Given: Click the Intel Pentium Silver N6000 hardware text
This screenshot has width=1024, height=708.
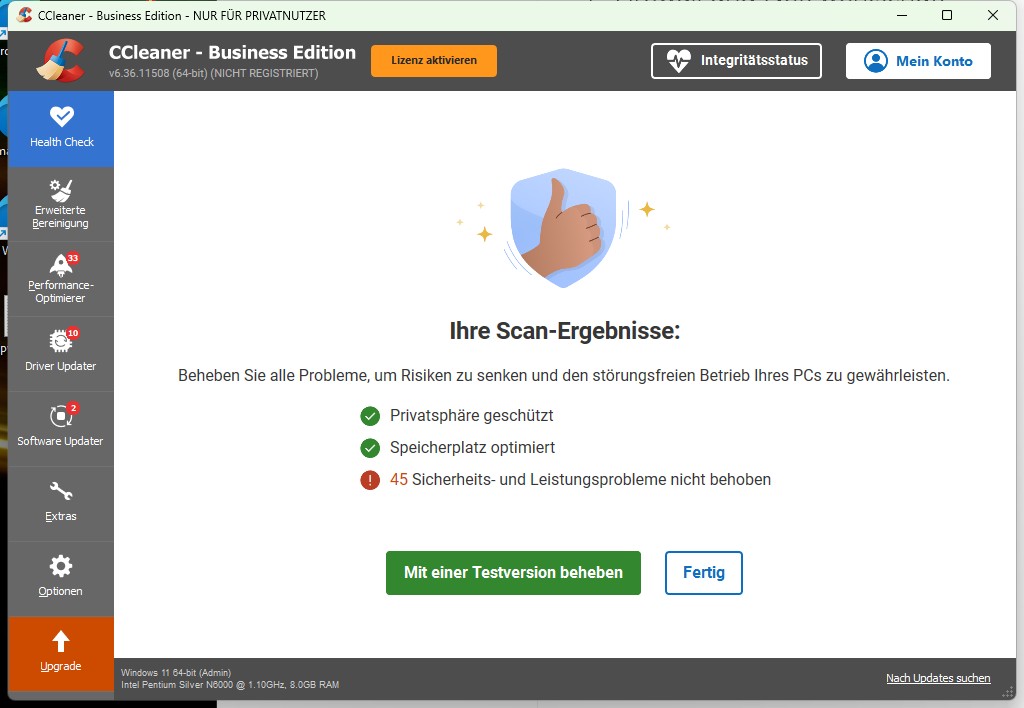Looking at the screenshot, I should click(x=230, y=684).
